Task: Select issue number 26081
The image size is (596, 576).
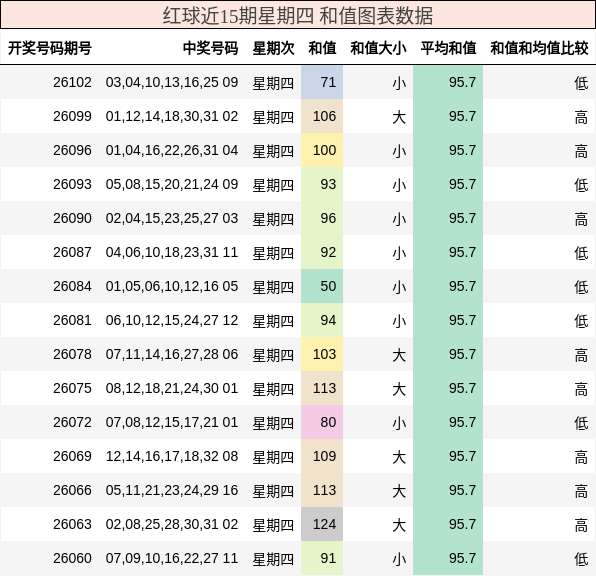Action: tap(72, 321)
